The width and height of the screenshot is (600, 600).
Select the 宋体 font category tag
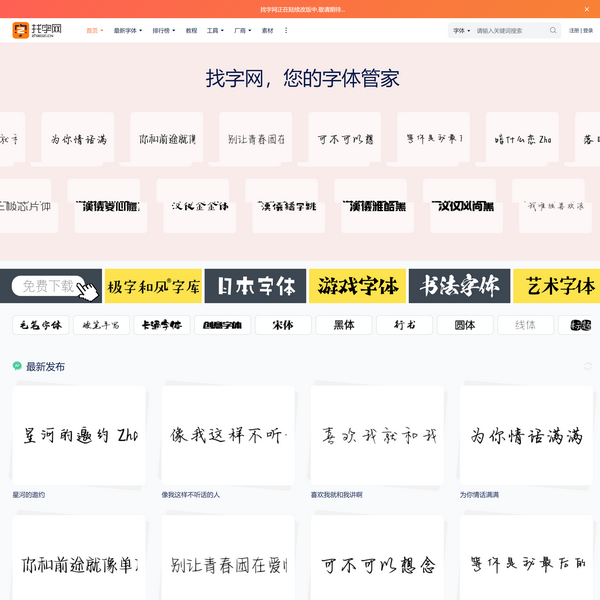coord(283,325)
